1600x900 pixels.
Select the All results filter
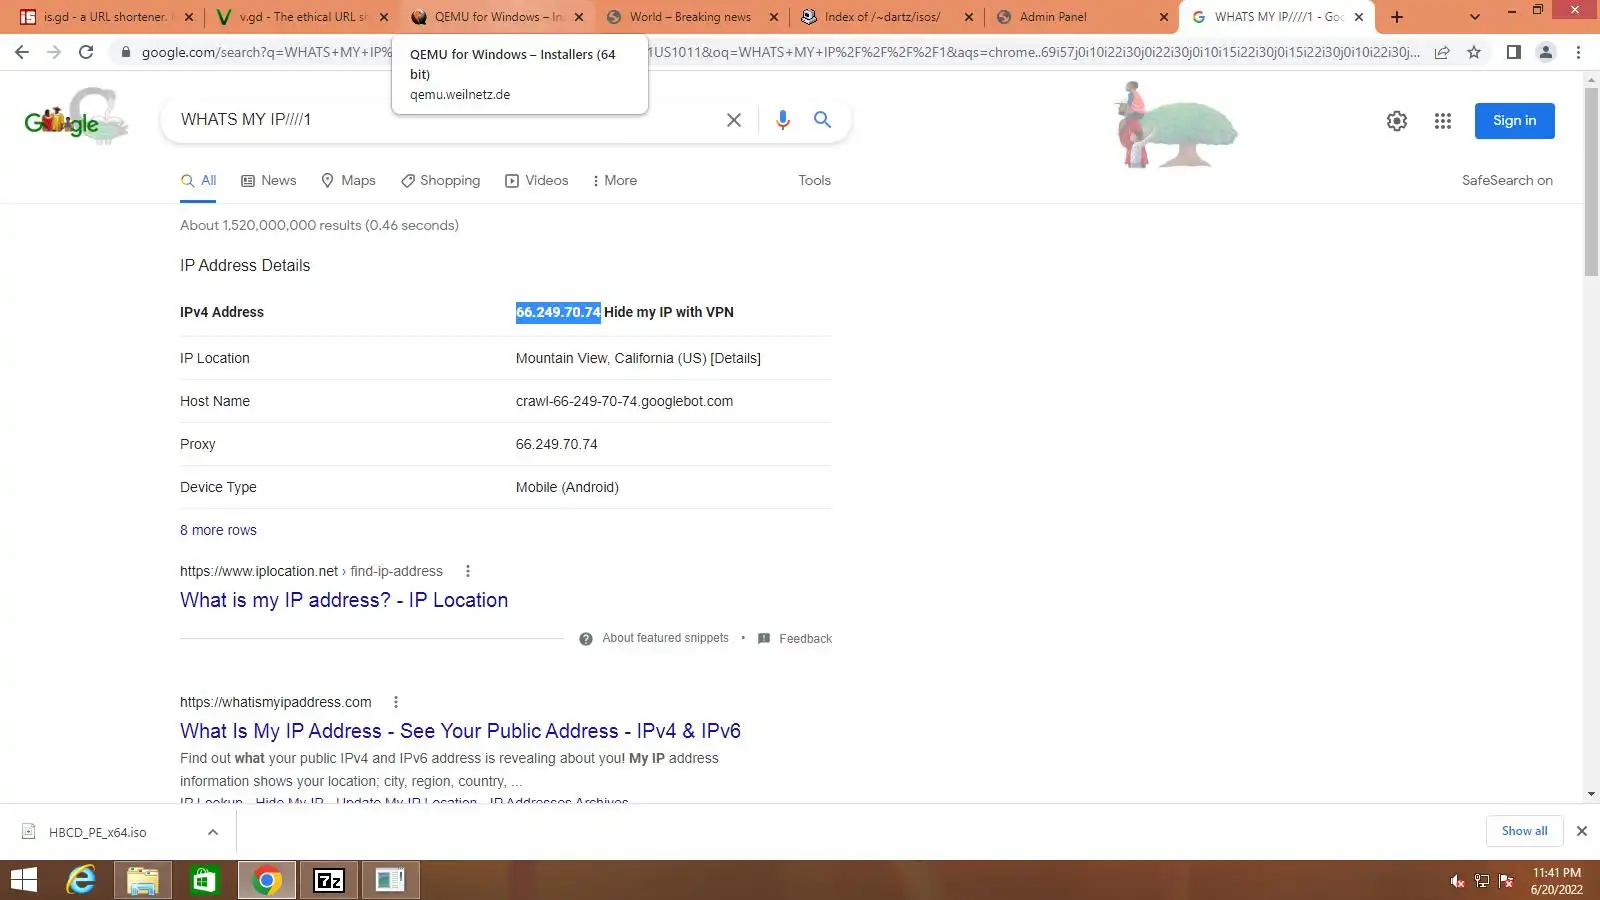(198, 181)
